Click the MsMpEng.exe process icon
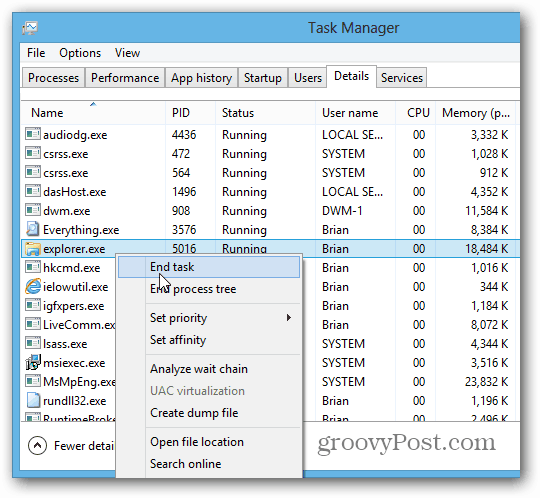This screenshot has width=540, height=498. [33, 381]
